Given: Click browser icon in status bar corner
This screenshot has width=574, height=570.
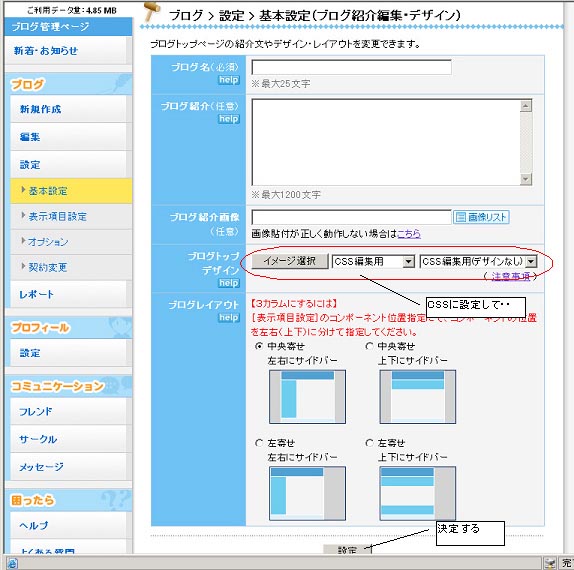Looking at the screenshot, I should [11, 563].
